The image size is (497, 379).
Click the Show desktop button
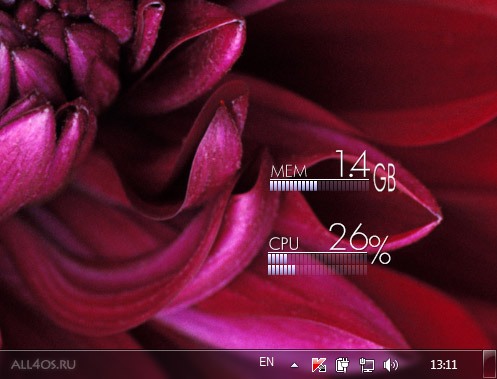pos(489,364)
